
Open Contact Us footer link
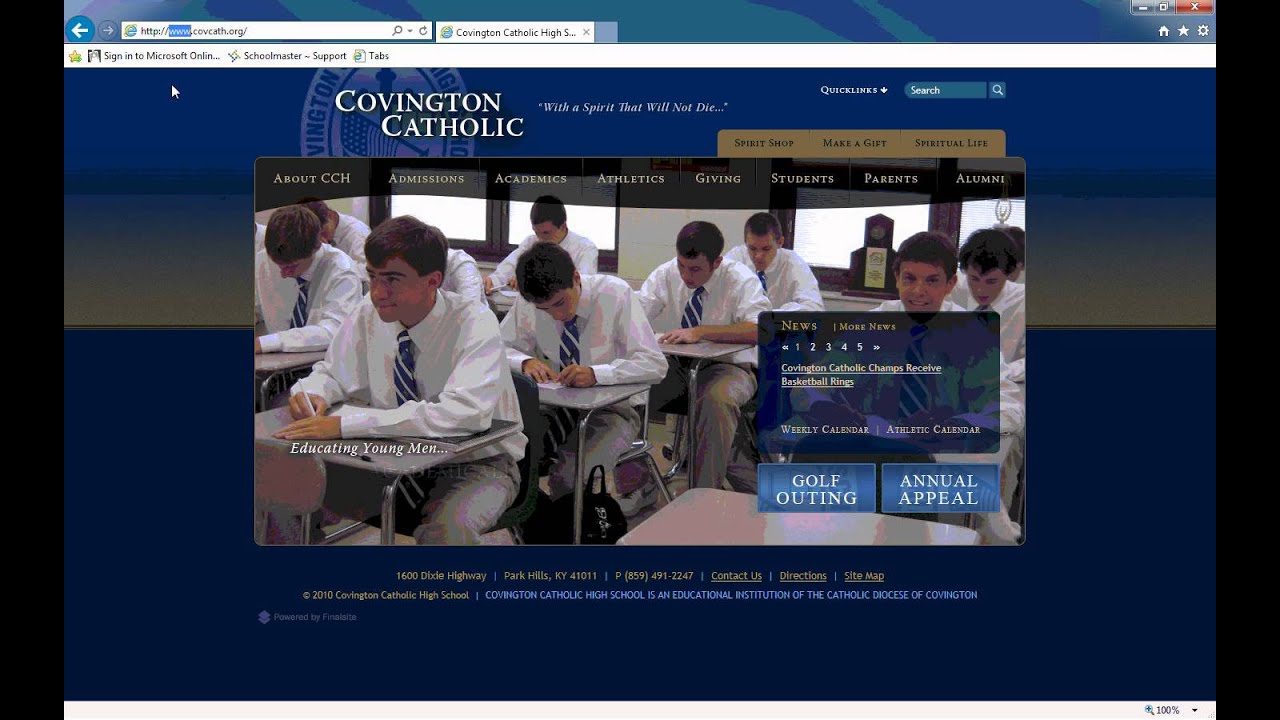(x=736, y=576)
